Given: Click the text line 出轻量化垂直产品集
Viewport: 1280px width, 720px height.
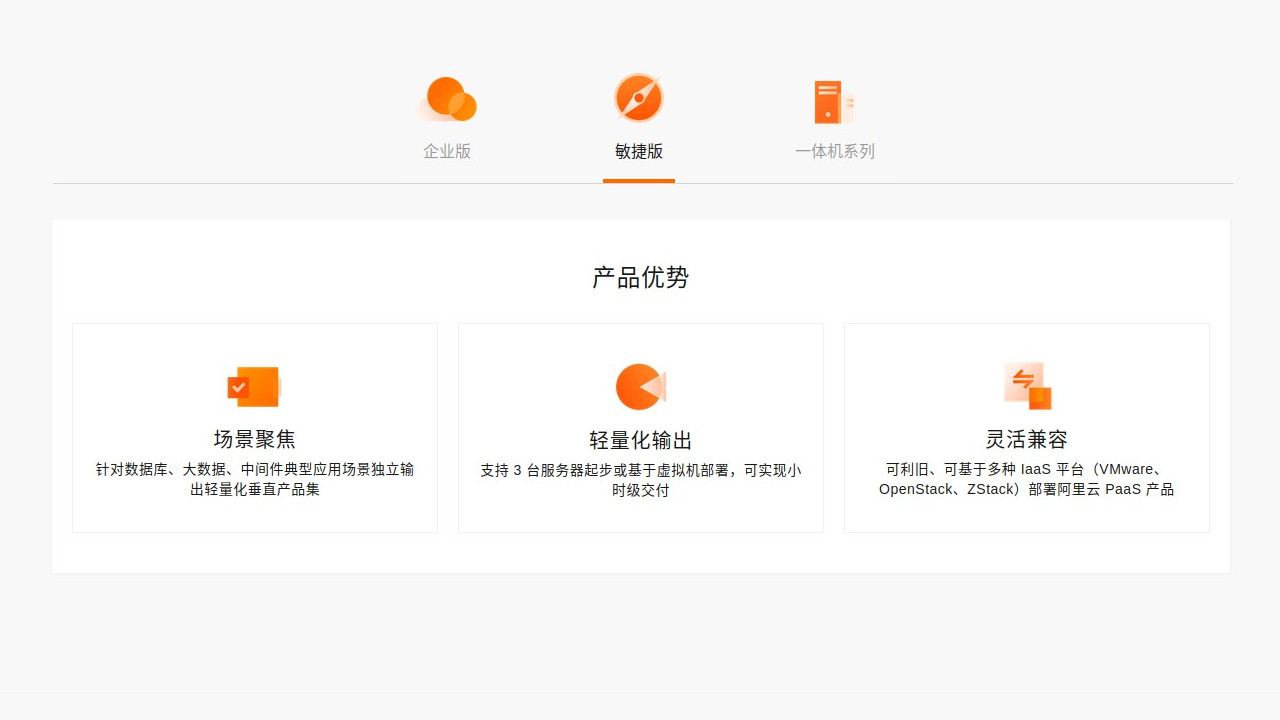Looking at the screenshot, I should [x=255, y=490].
